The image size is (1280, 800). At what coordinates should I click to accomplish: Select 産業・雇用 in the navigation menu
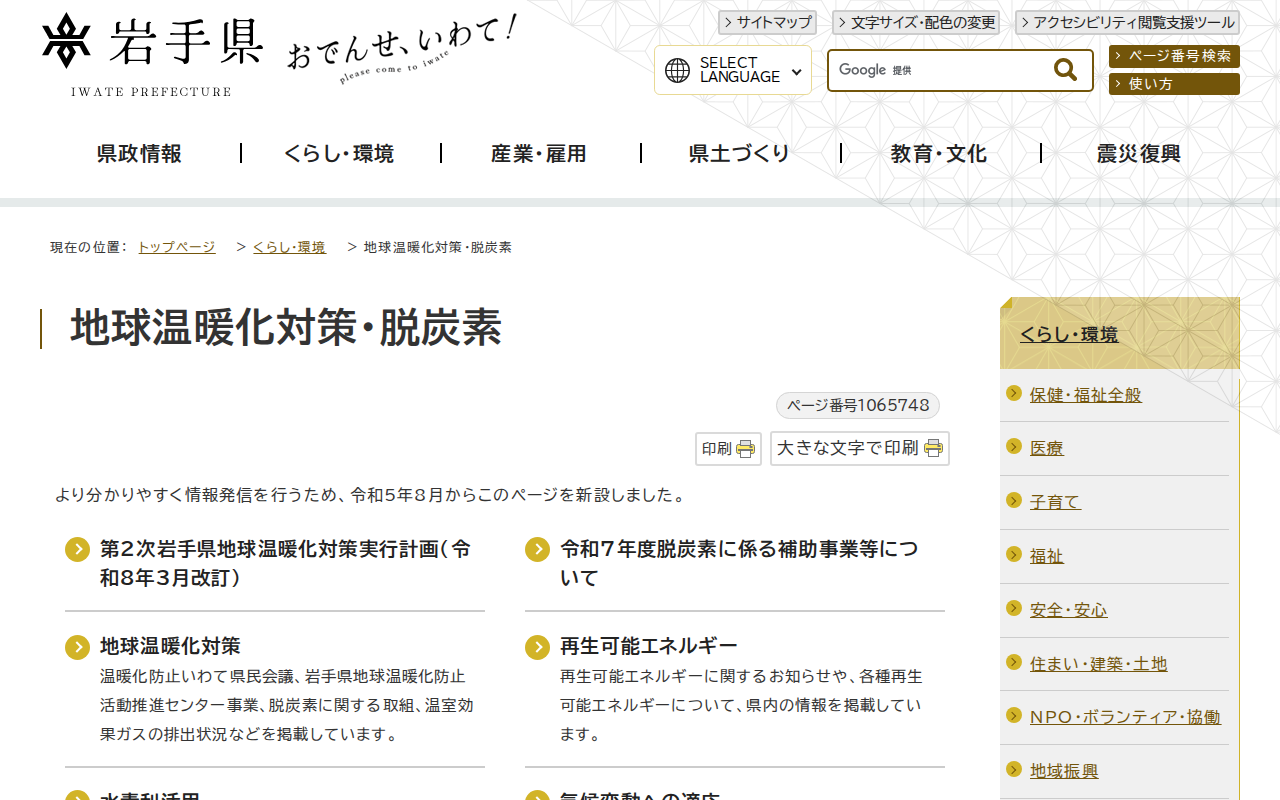pos(539,153)
